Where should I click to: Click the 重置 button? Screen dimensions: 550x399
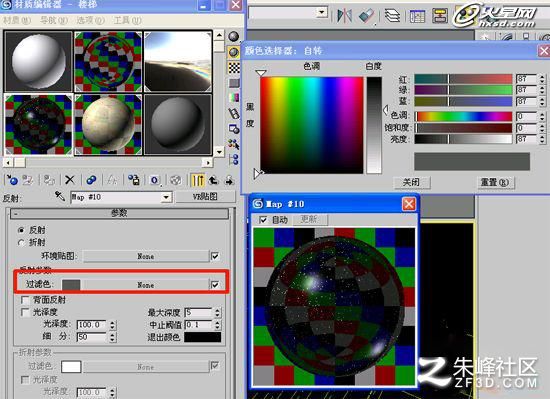point(494,182)
